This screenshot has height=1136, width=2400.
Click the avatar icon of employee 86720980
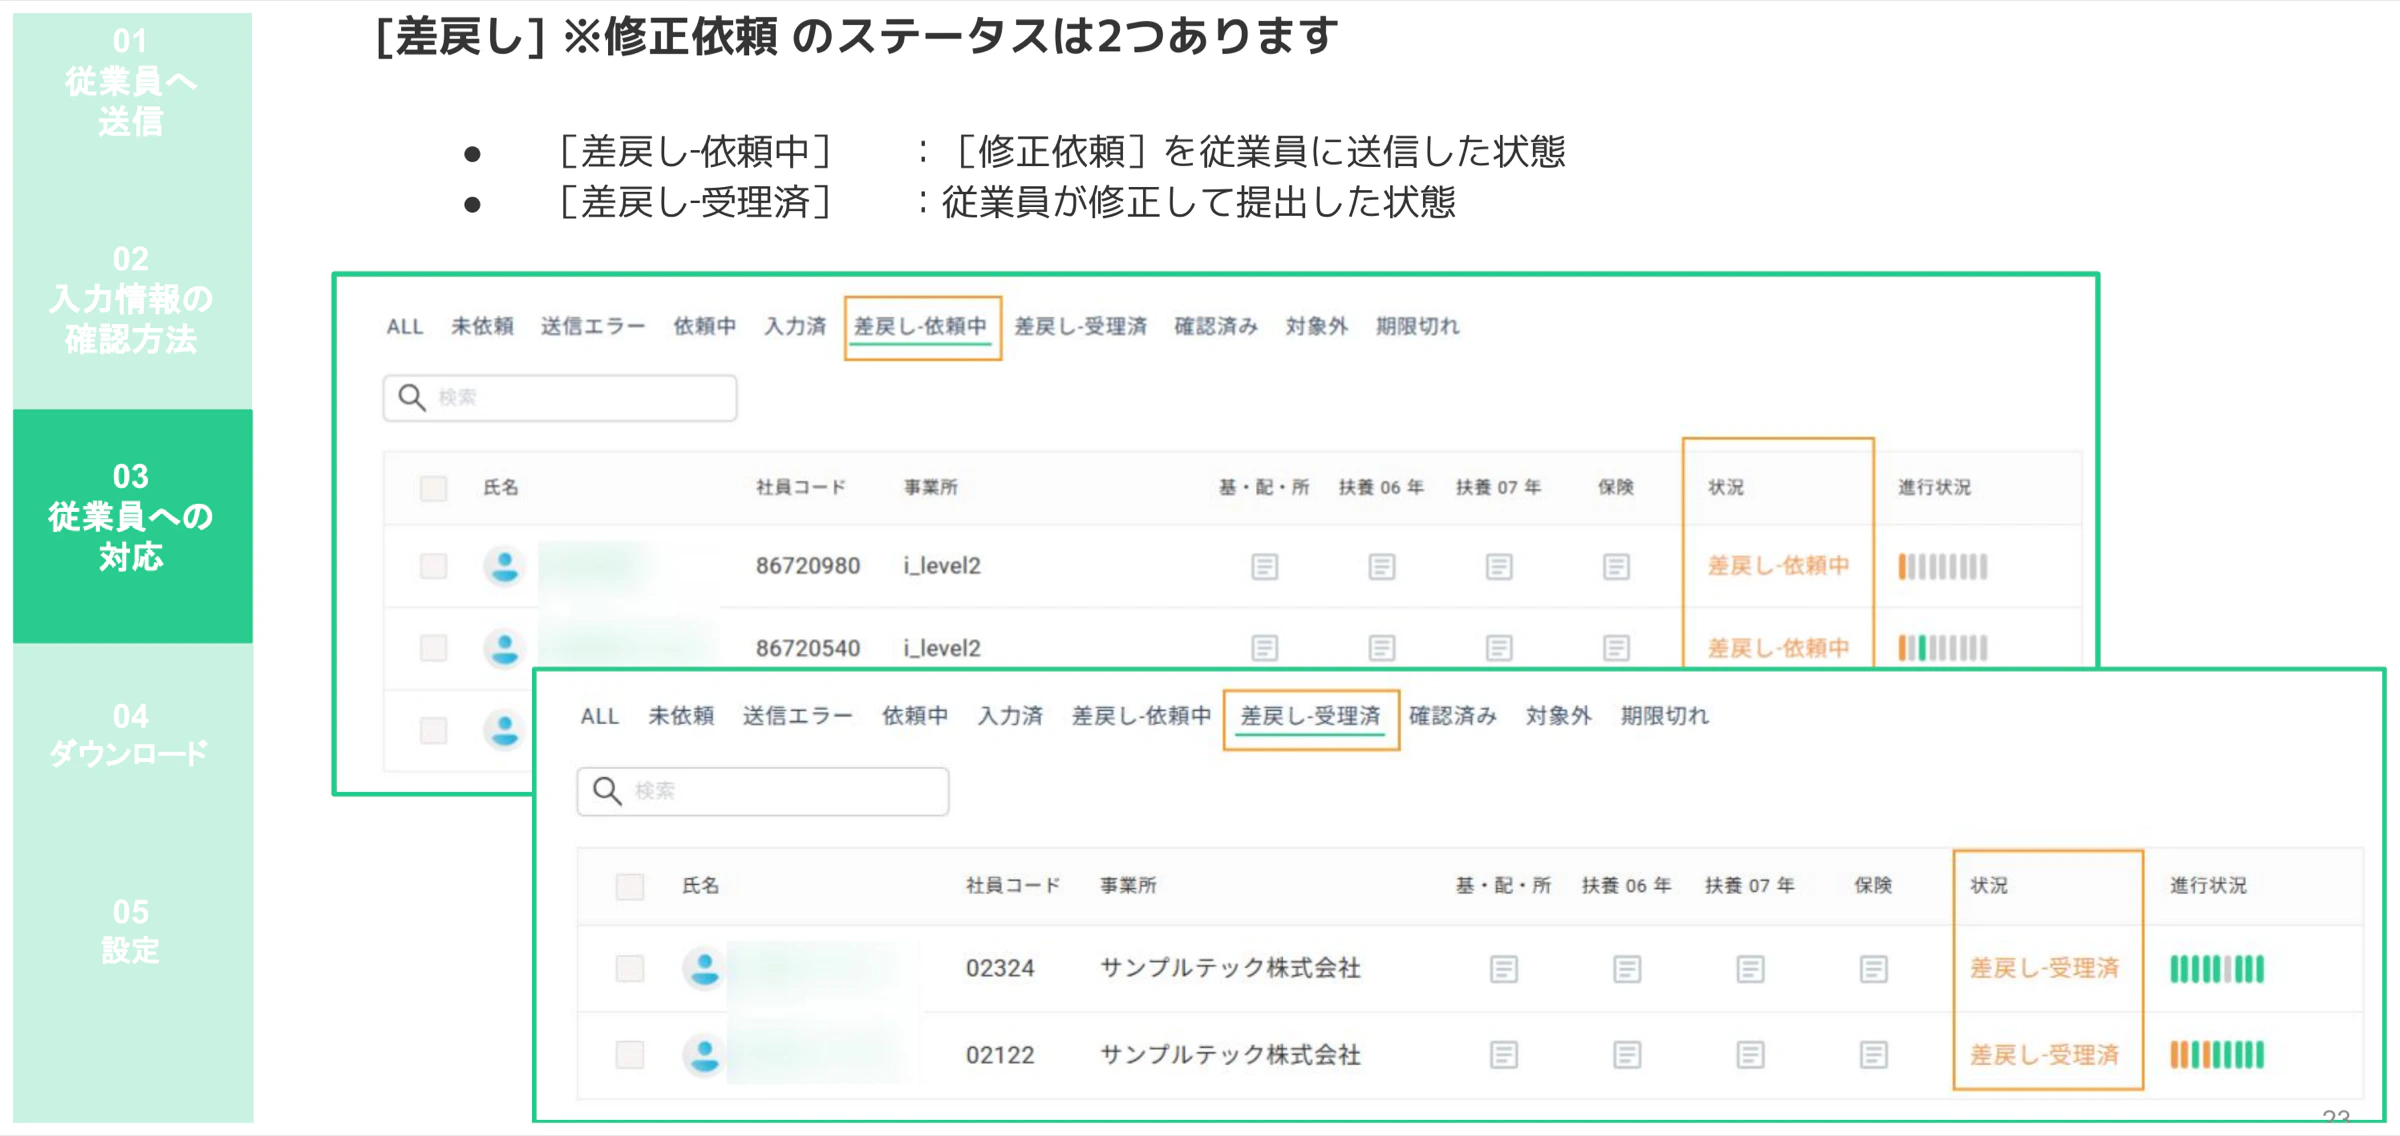click(x=504, y=566)
